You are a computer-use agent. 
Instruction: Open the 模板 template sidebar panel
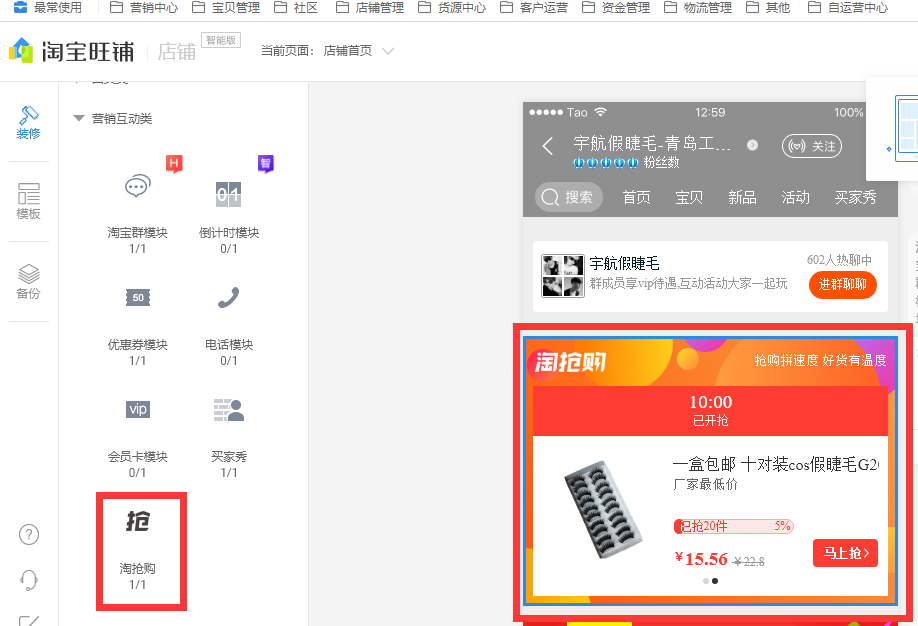point(29,201)
